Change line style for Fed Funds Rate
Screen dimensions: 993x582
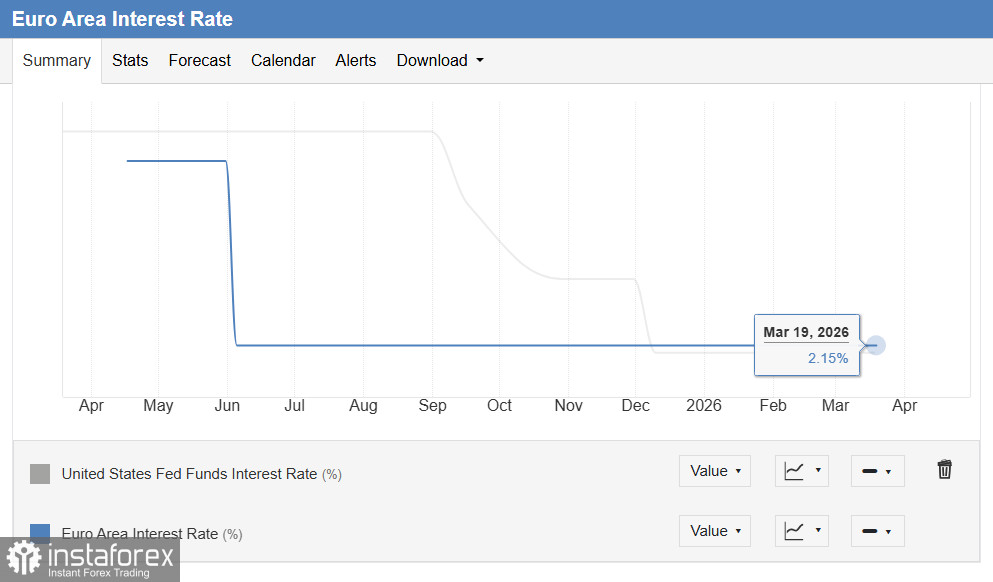tap(877, 471)
